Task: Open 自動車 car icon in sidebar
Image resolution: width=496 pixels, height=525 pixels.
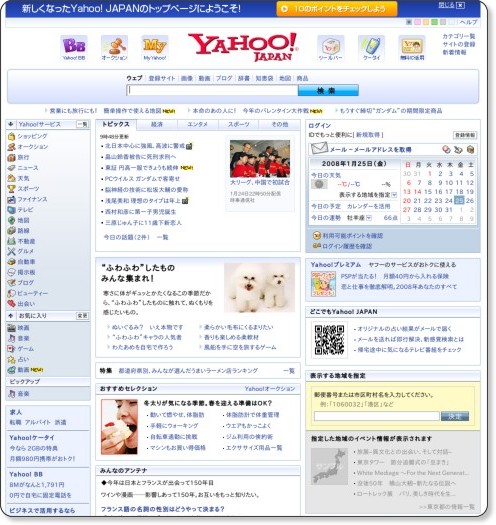Action: pos(11,262)
